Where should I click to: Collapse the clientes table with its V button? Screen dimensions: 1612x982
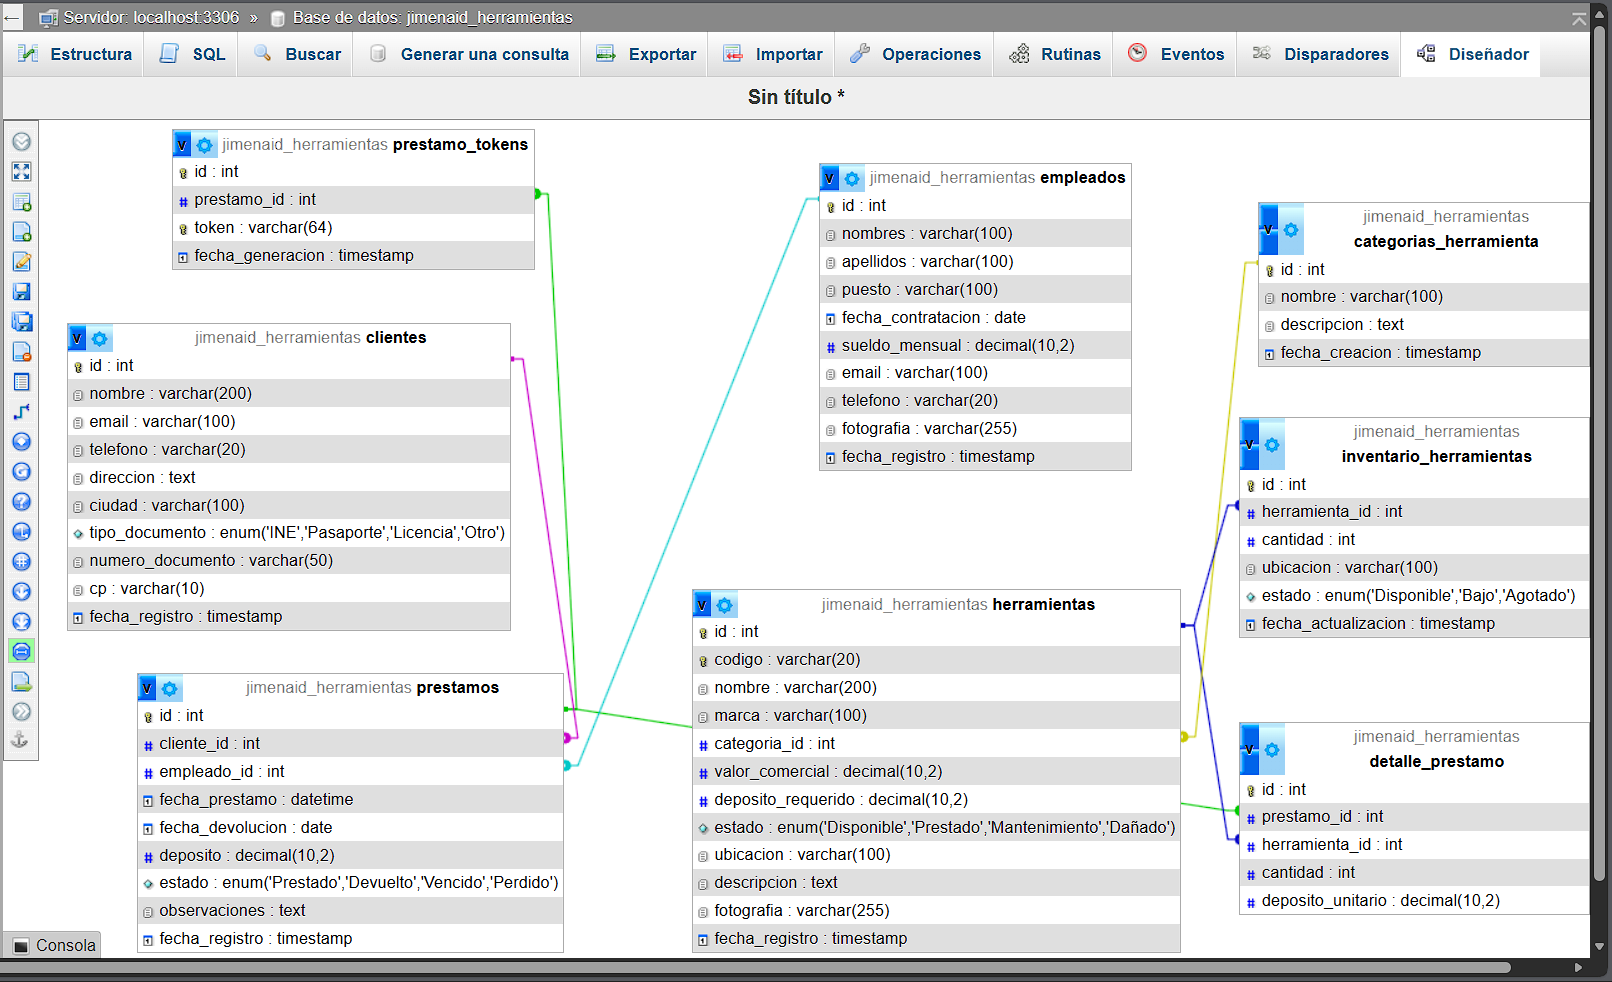point(77,338)
